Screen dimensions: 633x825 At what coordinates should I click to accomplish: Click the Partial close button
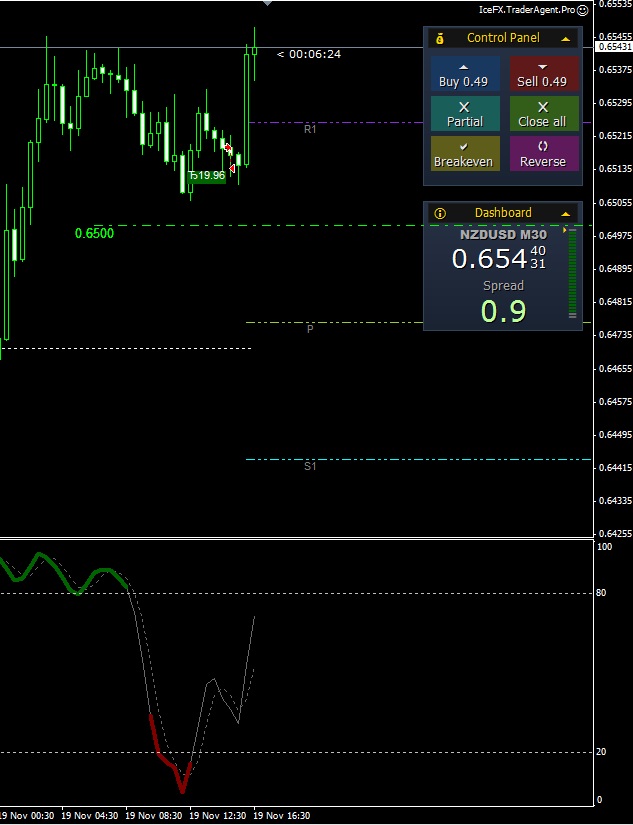pos(465,113)
